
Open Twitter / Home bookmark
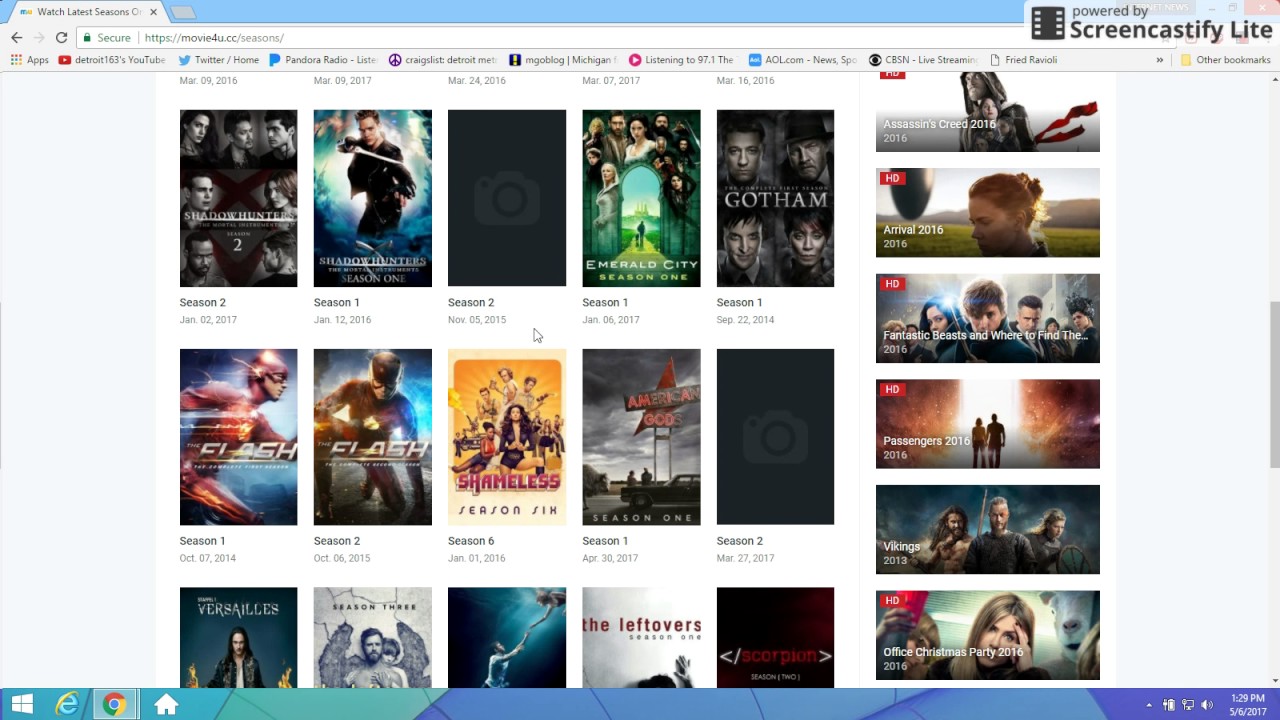[x=218, y=60]
